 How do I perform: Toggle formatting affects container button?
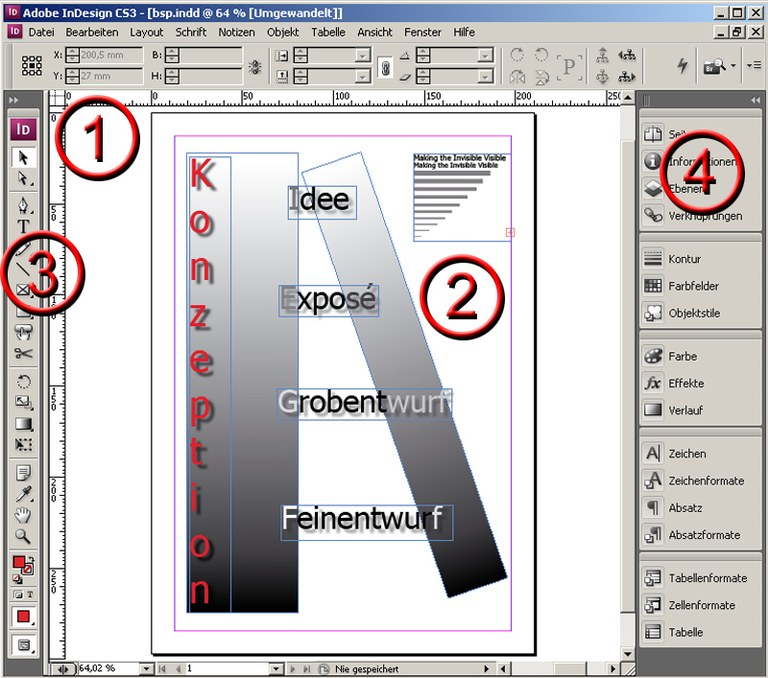pyautogui.click(x=18, y=594)
